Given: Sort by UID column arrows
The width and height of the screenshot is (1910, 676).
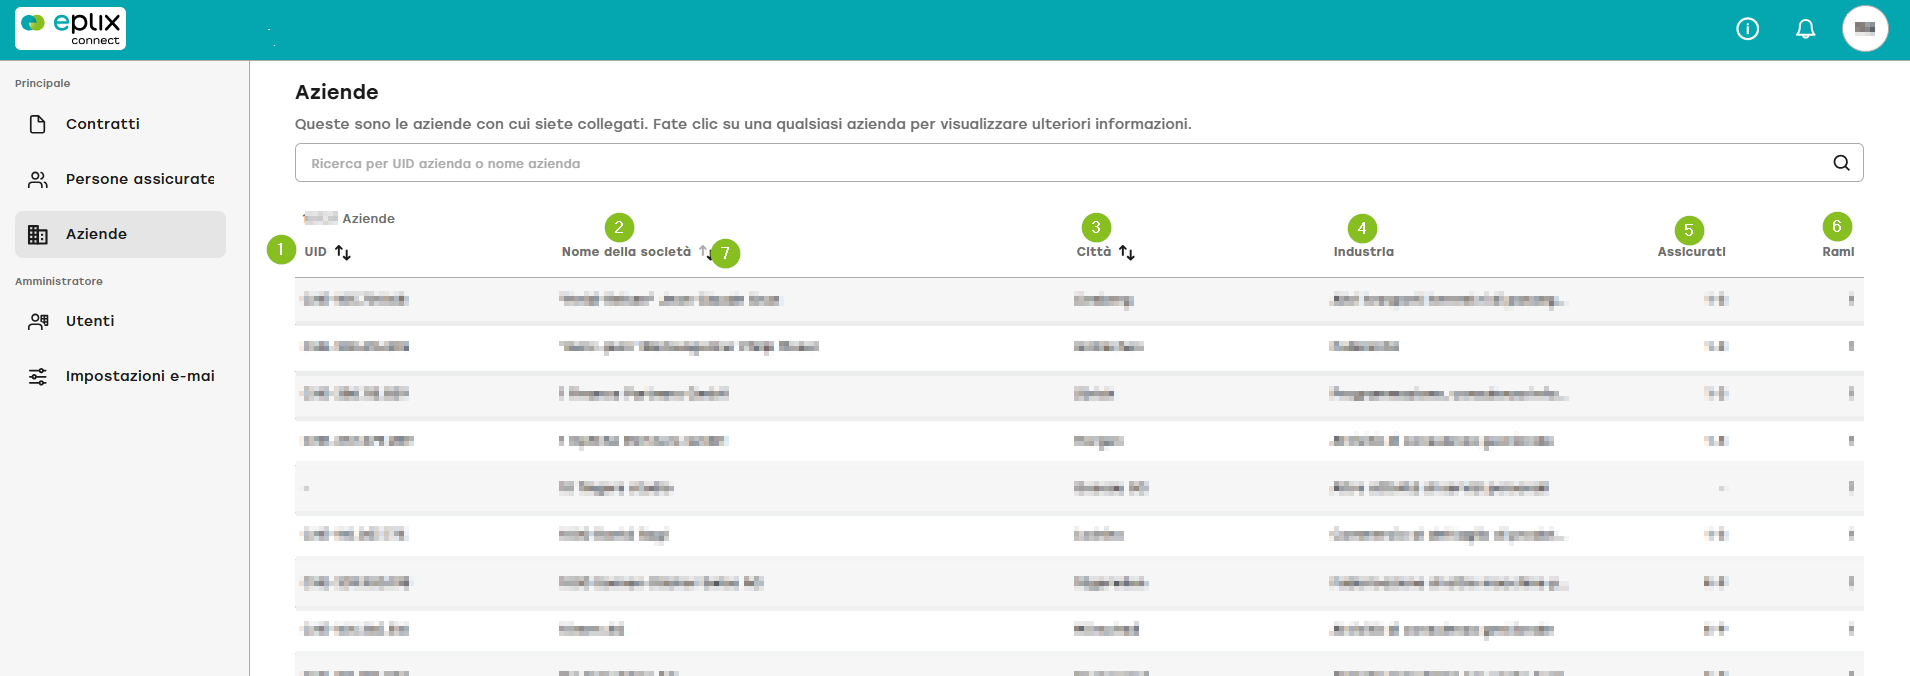Looking at the screenshot, I should (x=343, y=252).
